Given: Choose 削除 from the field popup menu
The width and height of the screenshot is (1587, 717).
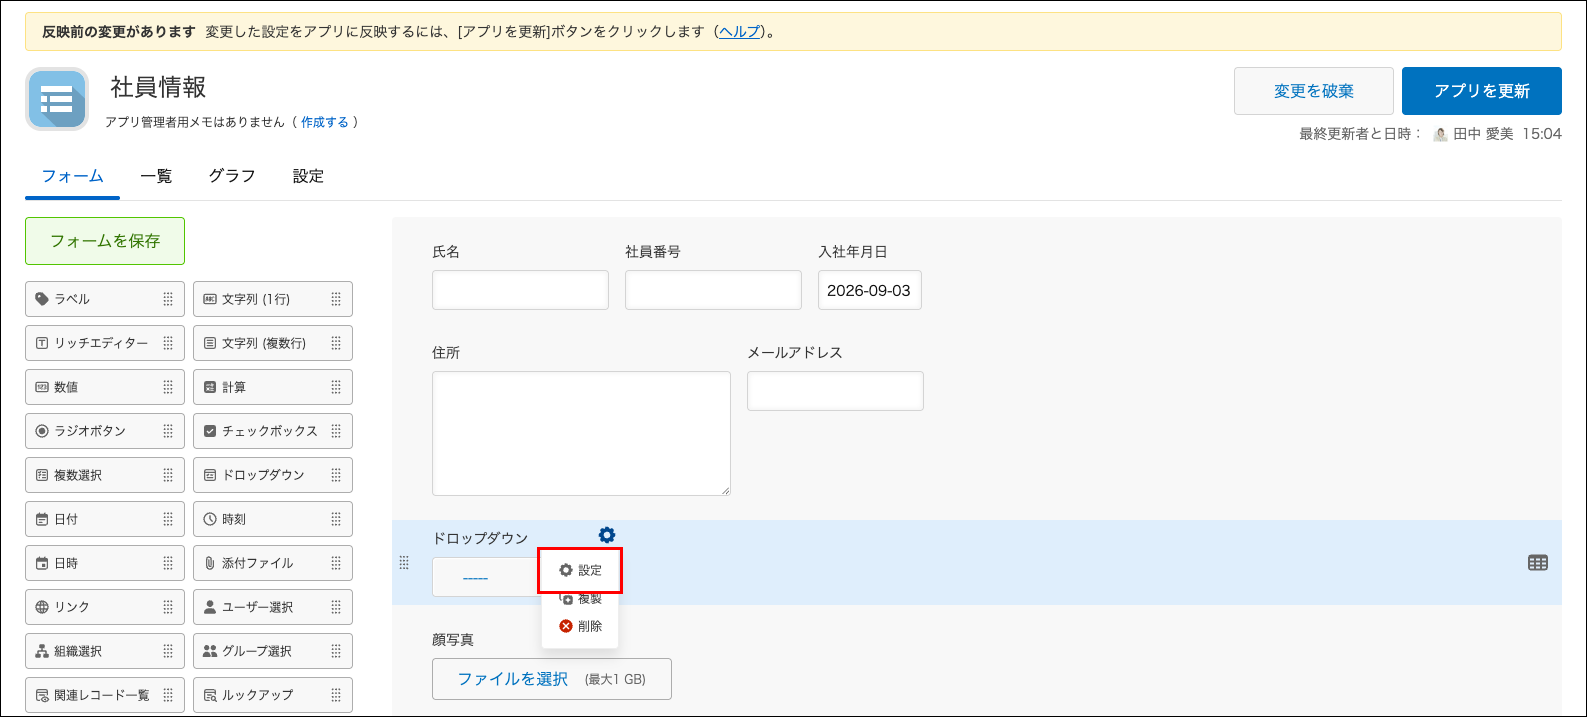Looking at the screenshot, I should click(x=580, y=626).
